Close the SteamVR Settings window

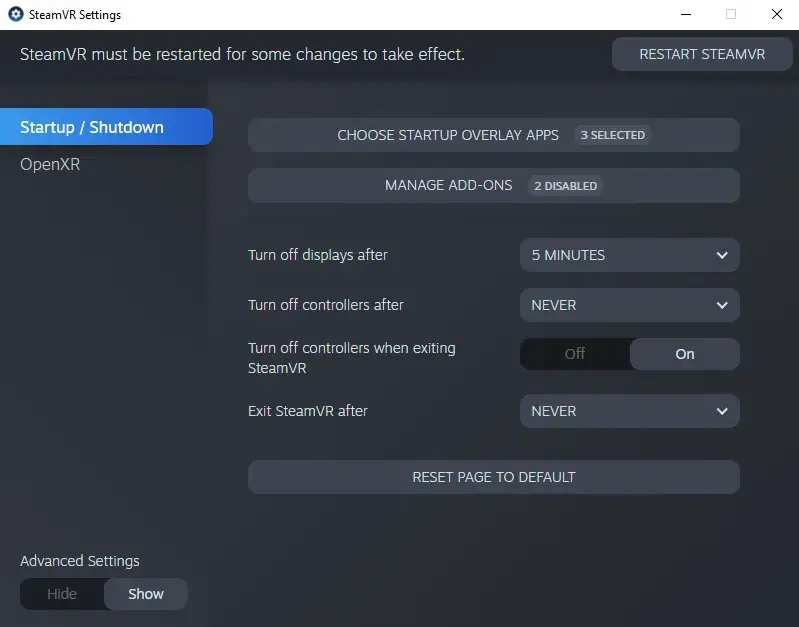777,14
